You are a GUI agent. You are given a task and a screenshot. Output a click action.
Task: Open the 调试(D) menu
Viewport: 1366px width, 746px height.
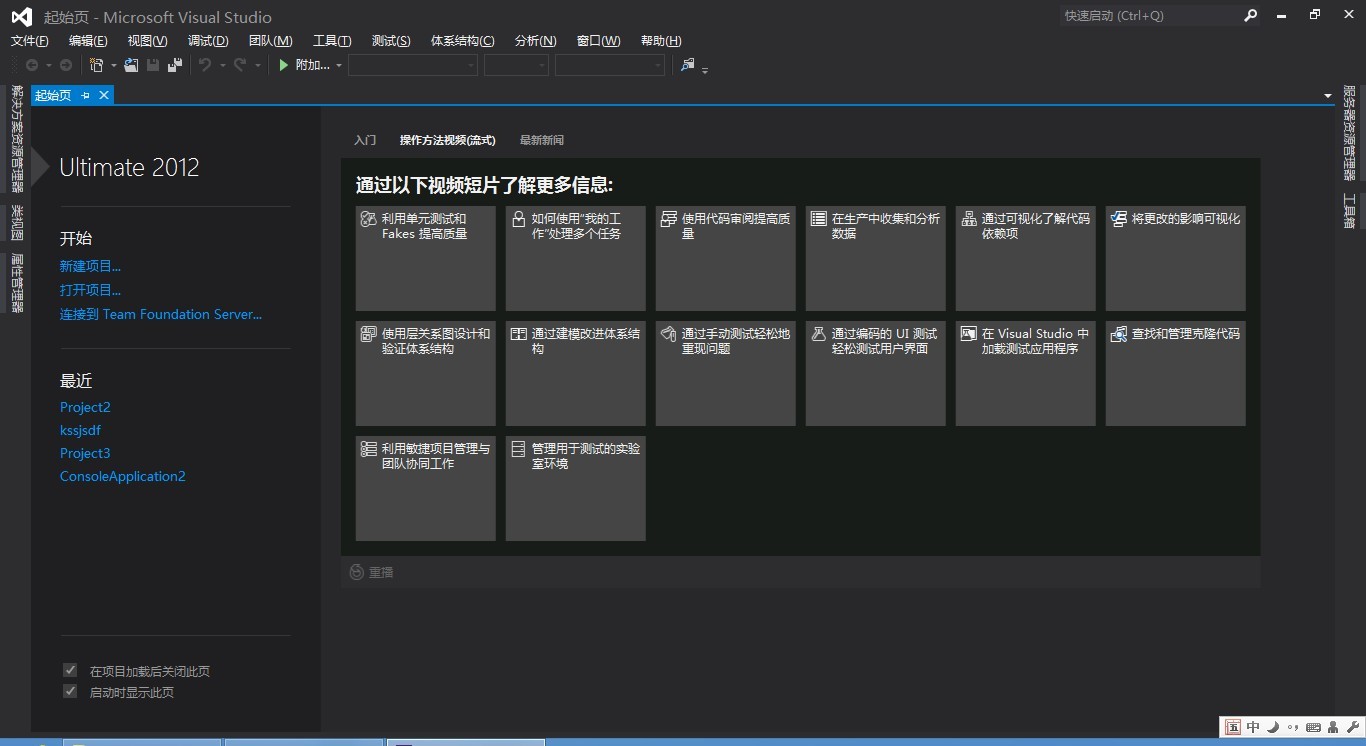pyautogui.click(x=208, y=41)
